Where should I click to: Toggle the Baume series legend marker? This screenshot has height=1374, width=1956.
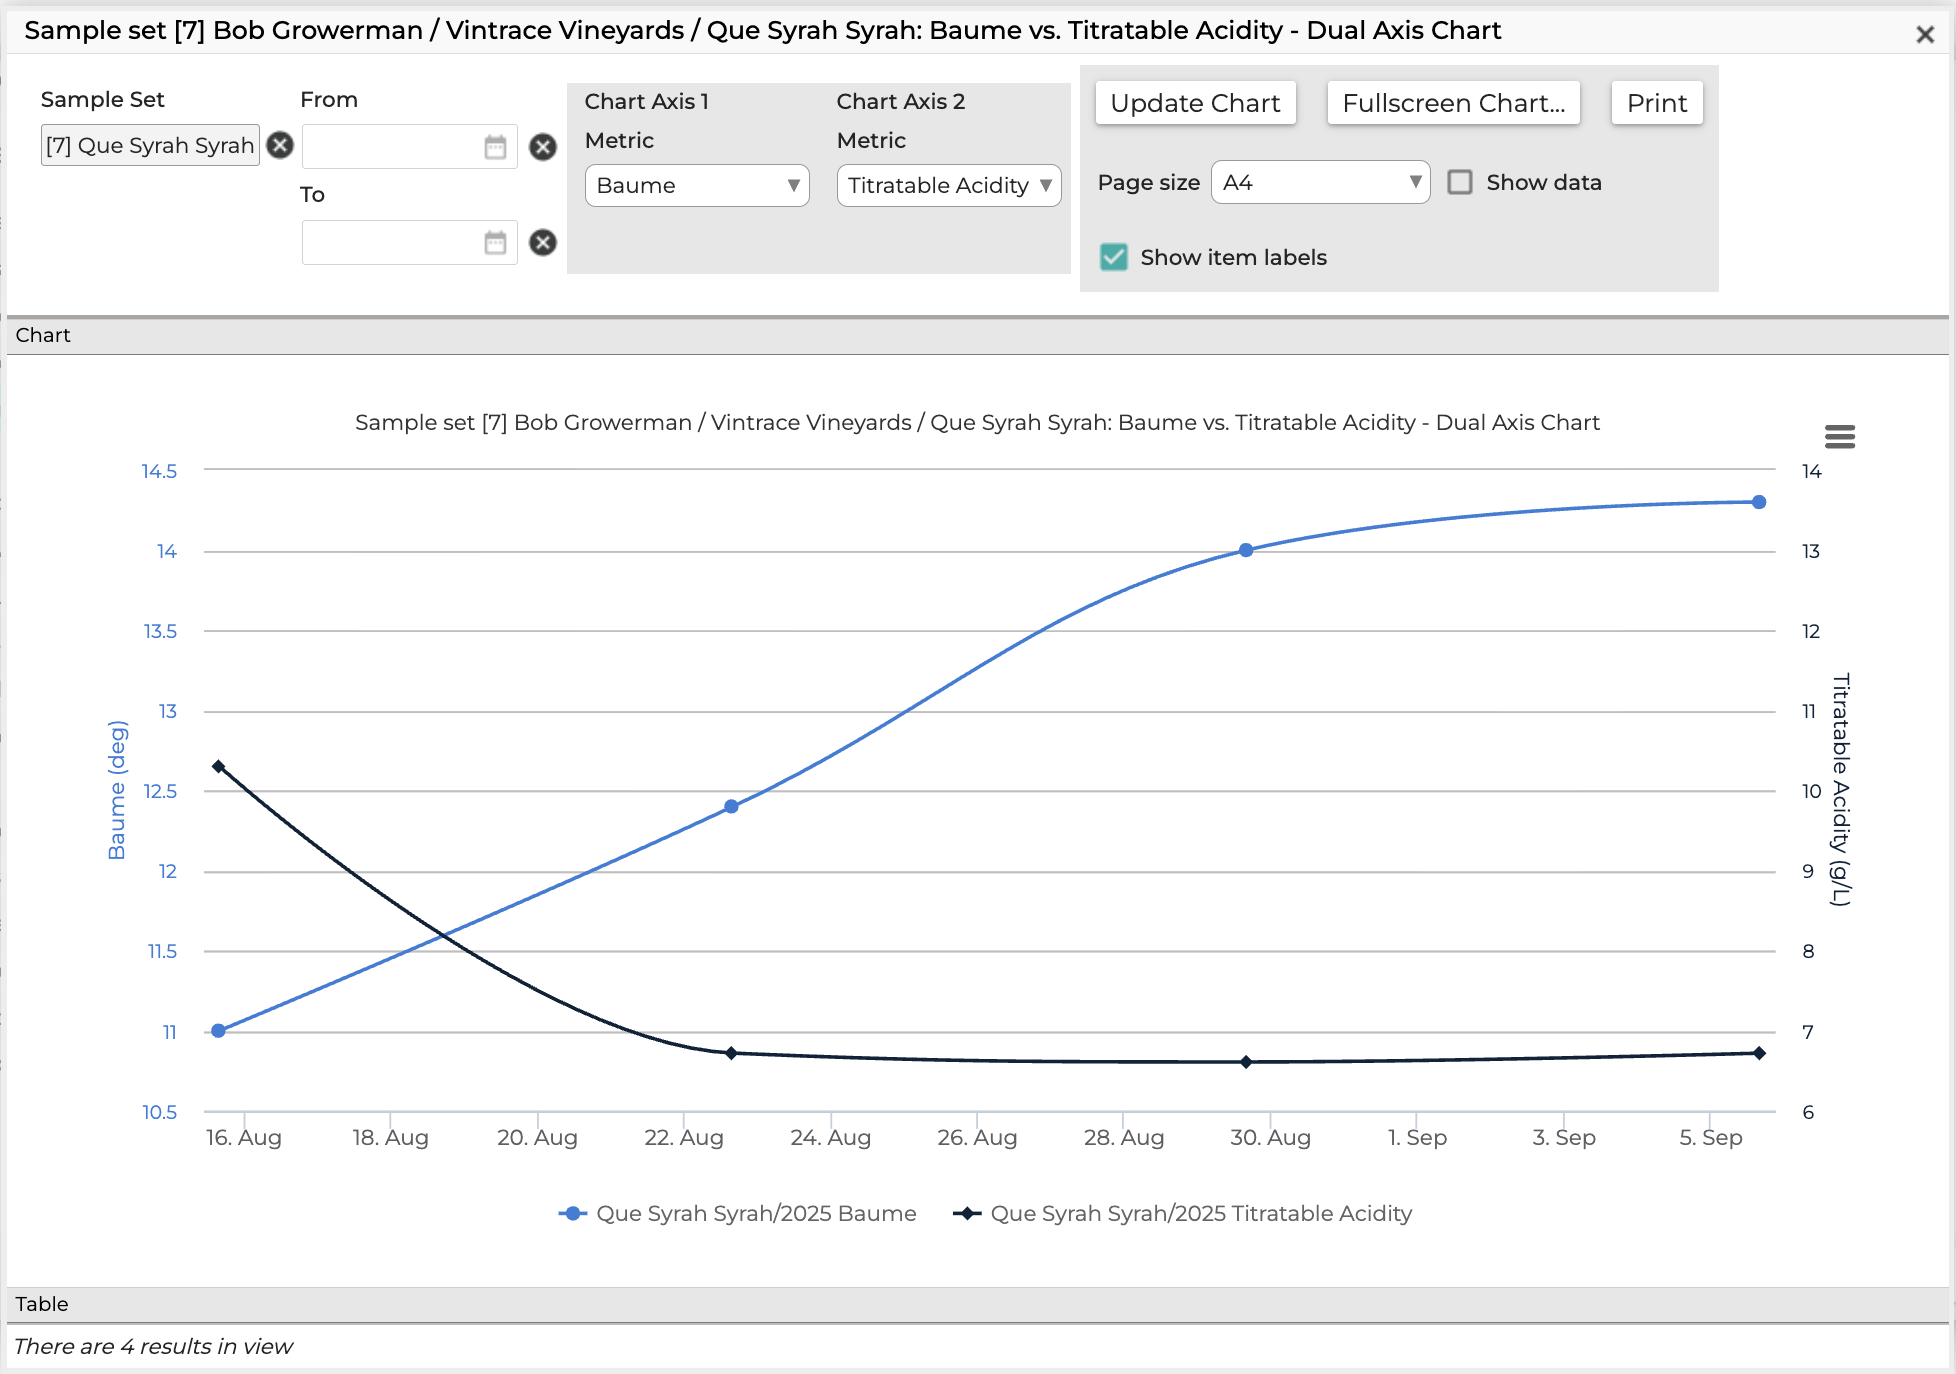[x=572, y=1213]
